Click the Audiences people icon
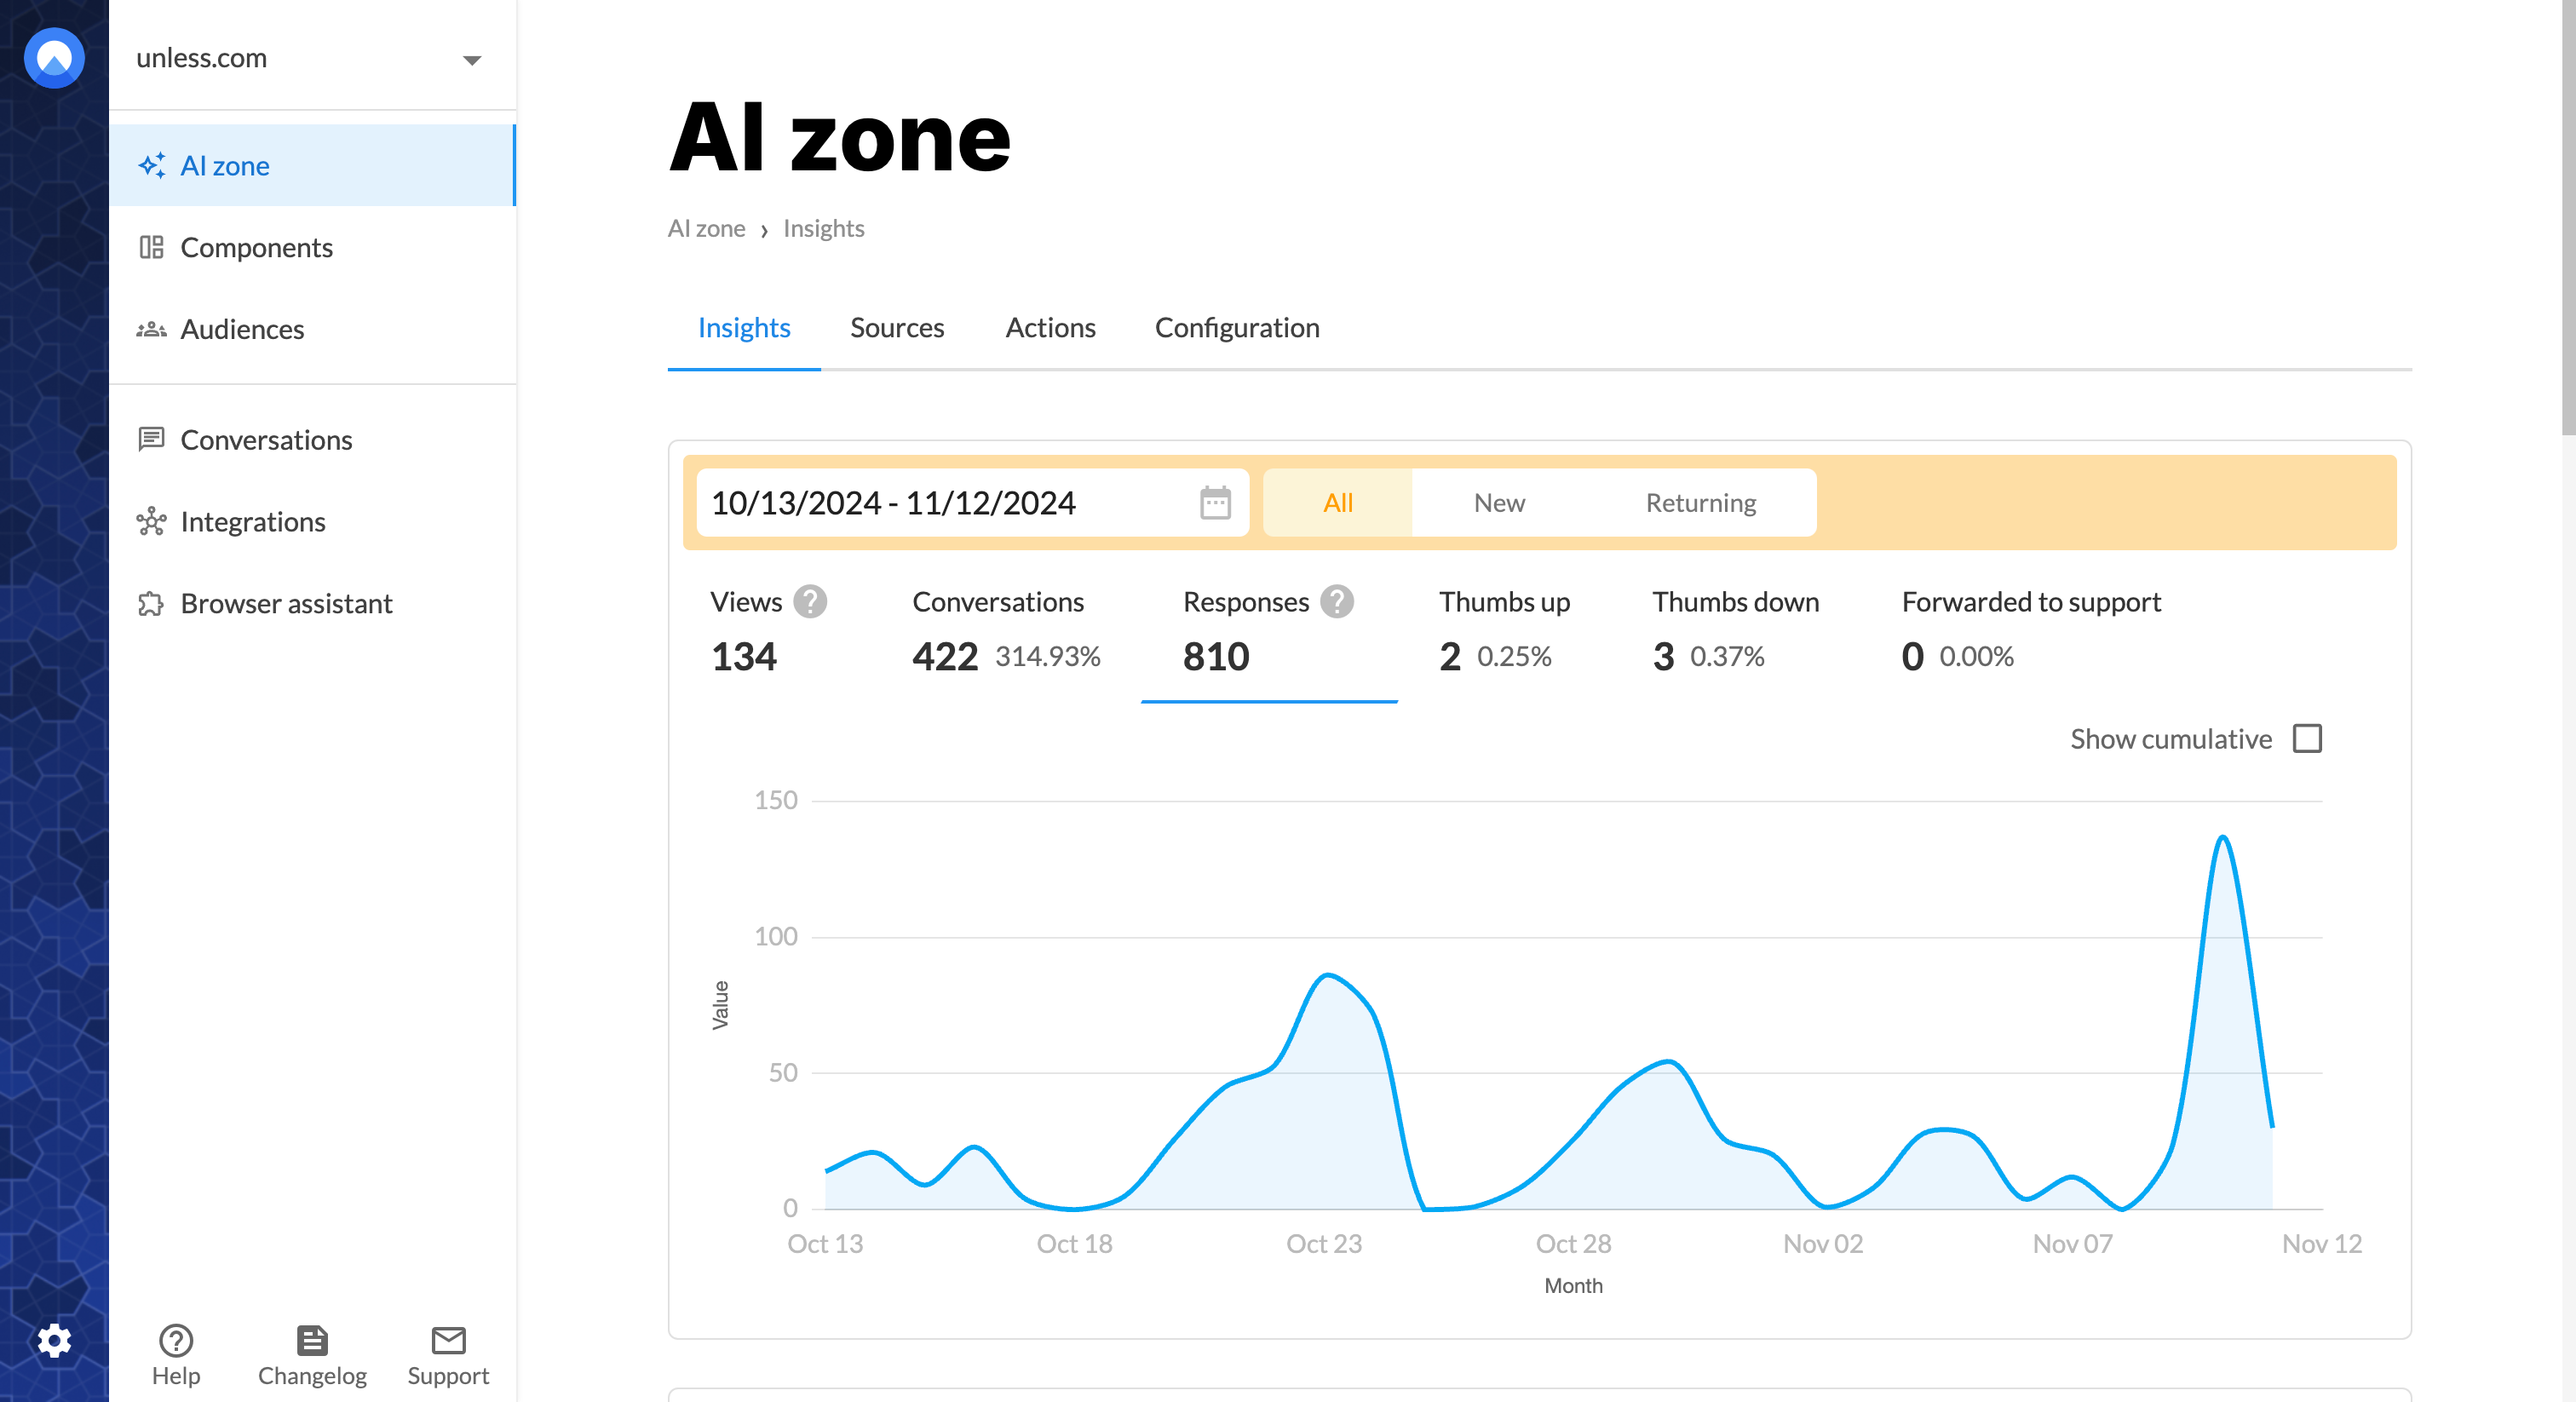 tap(151, 329)
